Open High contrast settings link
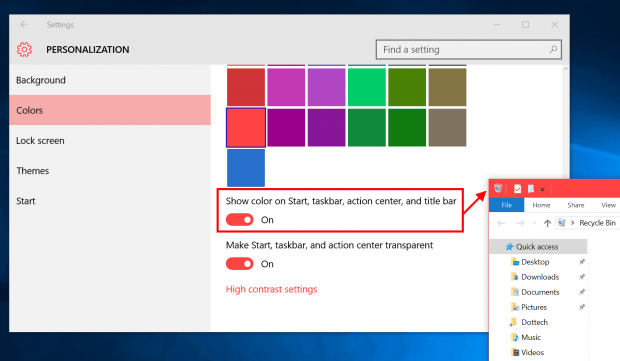Viewport: 620px width, 361px height. coord(271,289)
